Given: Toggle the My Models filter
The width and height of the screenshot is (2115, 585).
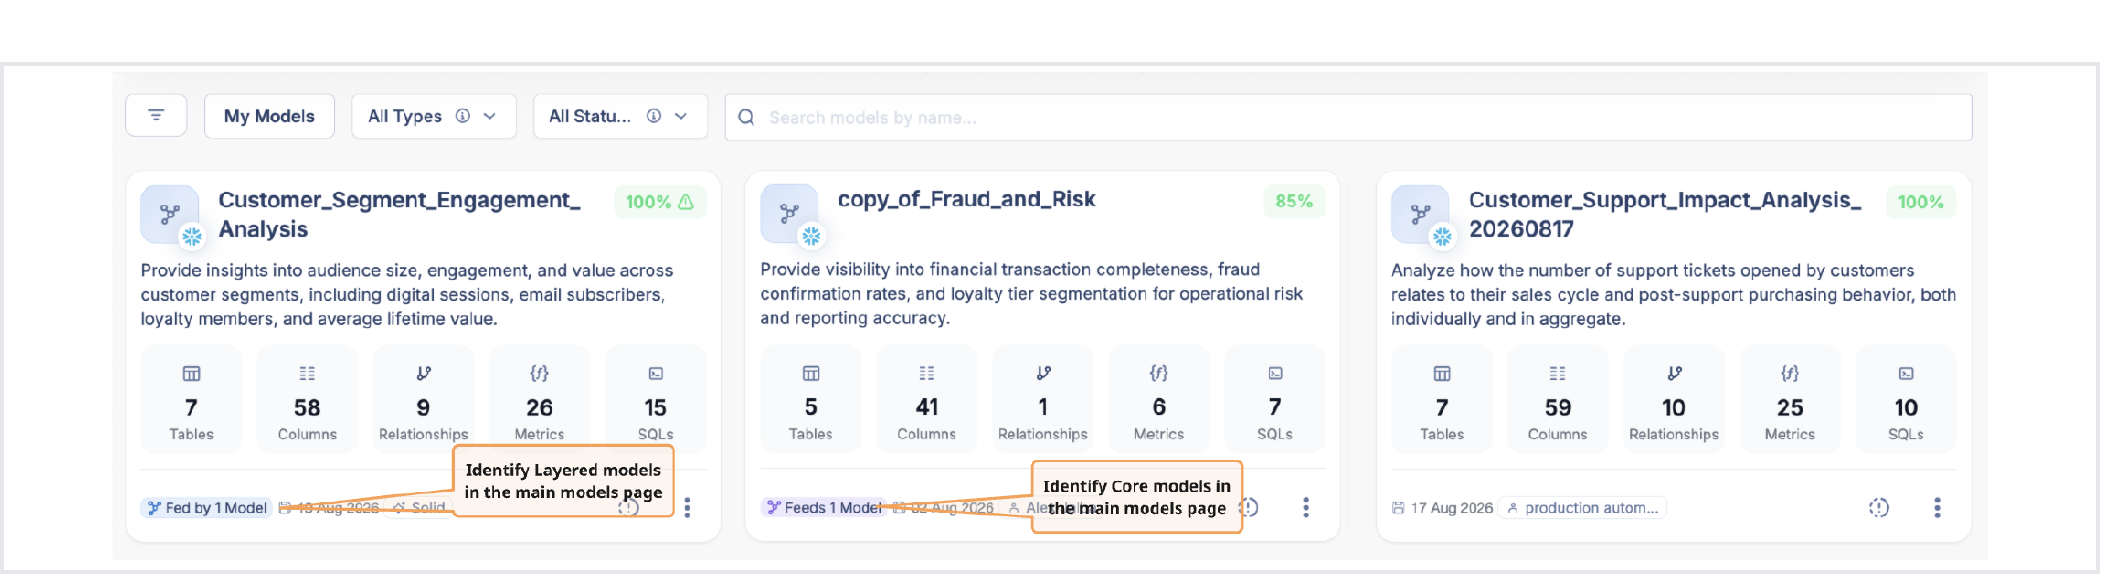Looking at the screenshot, I should pos(269,116).
